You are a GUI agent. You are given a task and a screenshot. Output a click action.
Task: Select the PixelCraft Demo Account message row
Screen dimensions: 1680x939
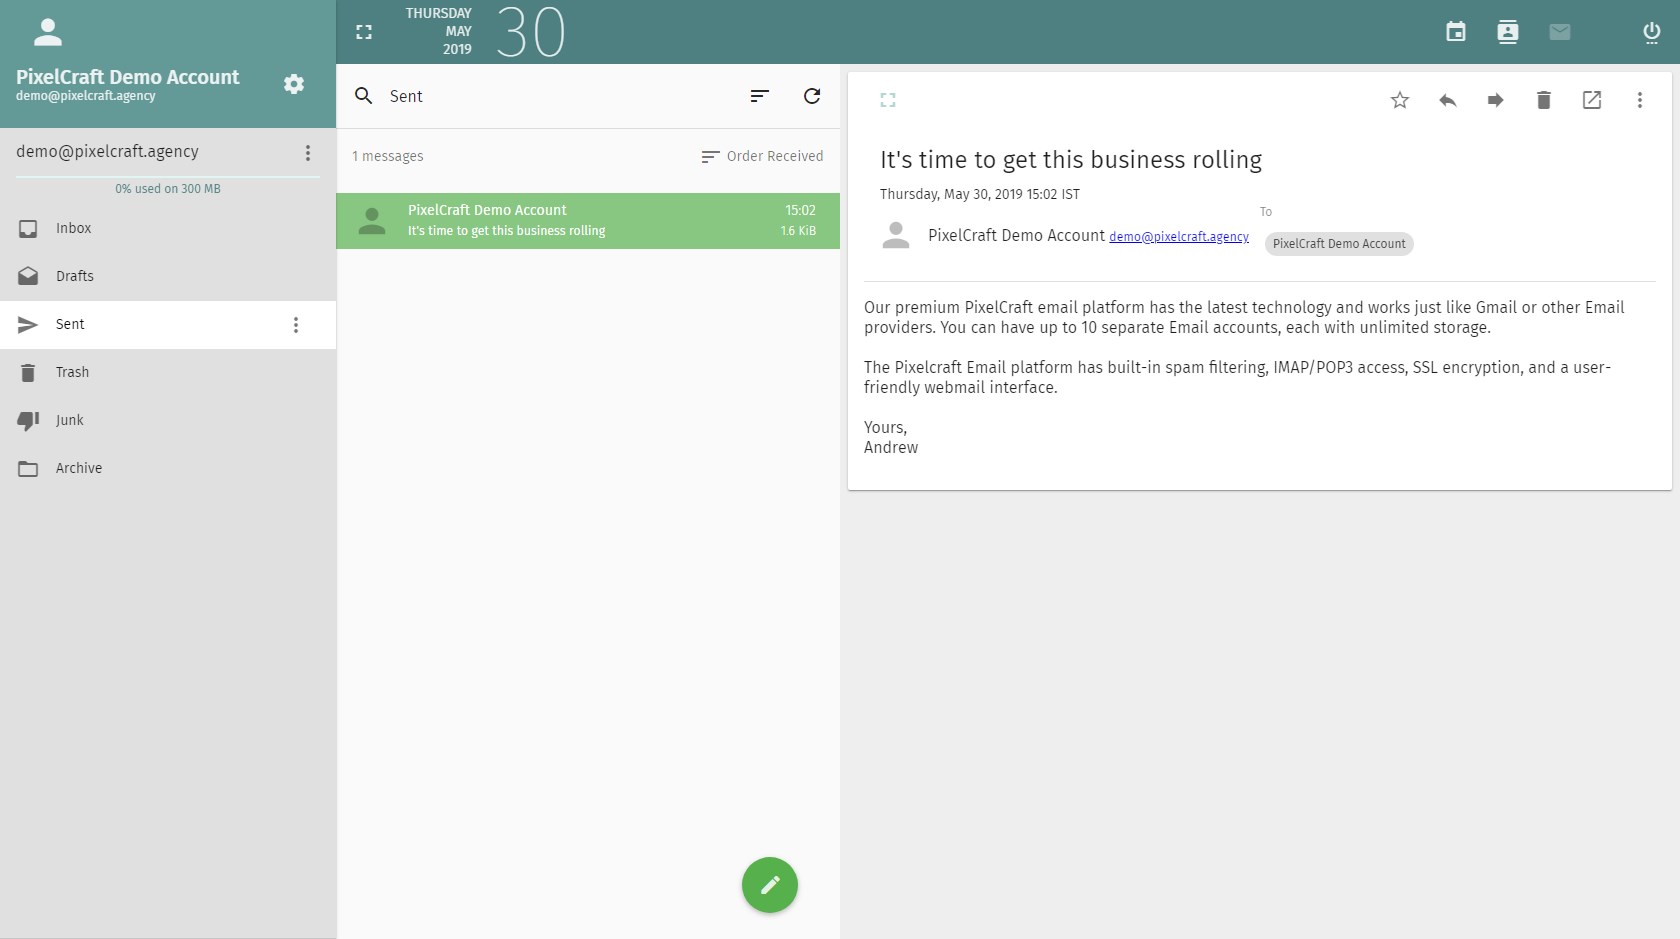pyautogui.click(x=588, y=221)
